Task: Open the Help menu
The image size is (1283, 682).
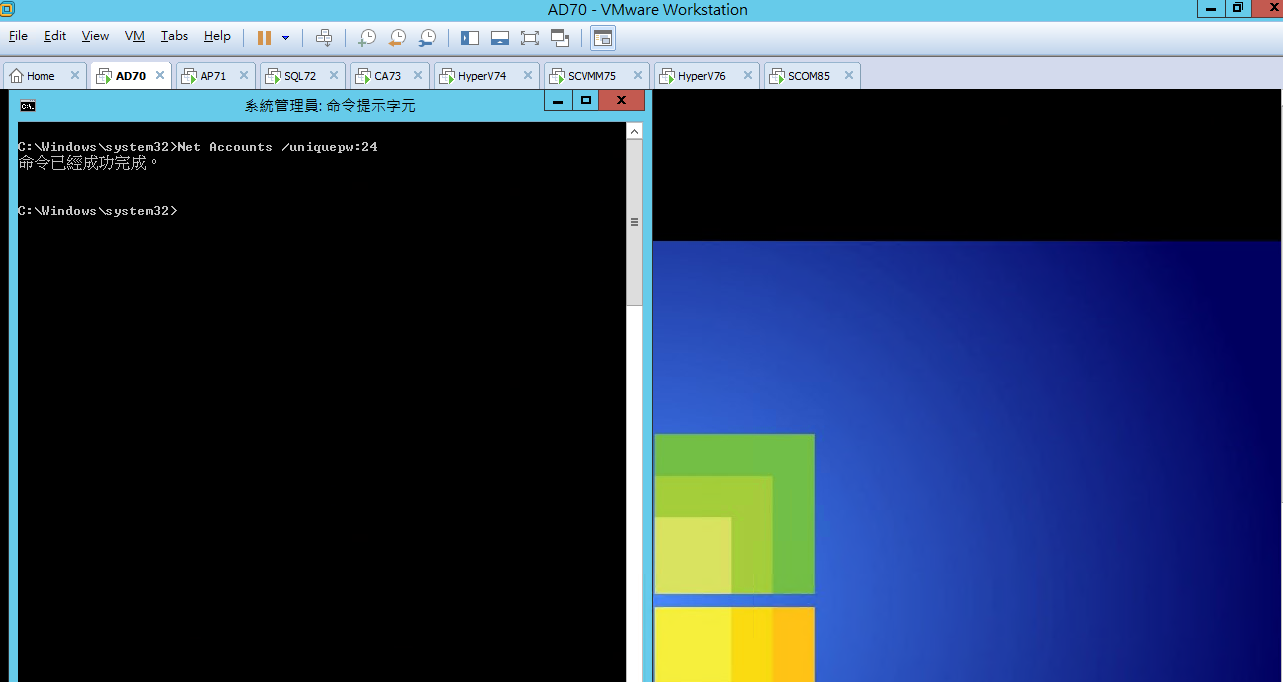Action: tap(217, 36)
